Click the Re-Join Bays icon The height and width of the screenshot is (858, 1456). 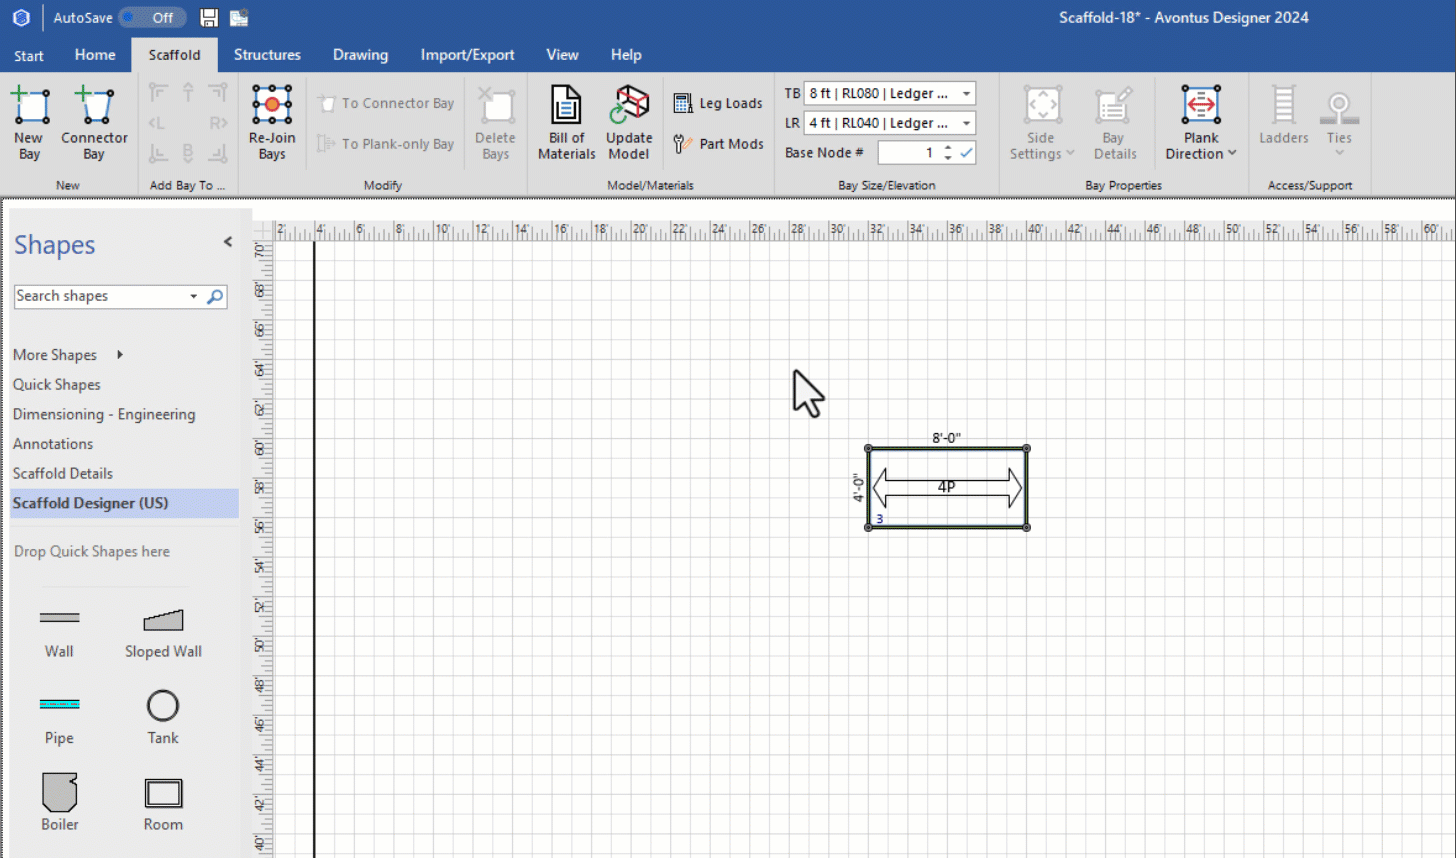coord(272,105)
